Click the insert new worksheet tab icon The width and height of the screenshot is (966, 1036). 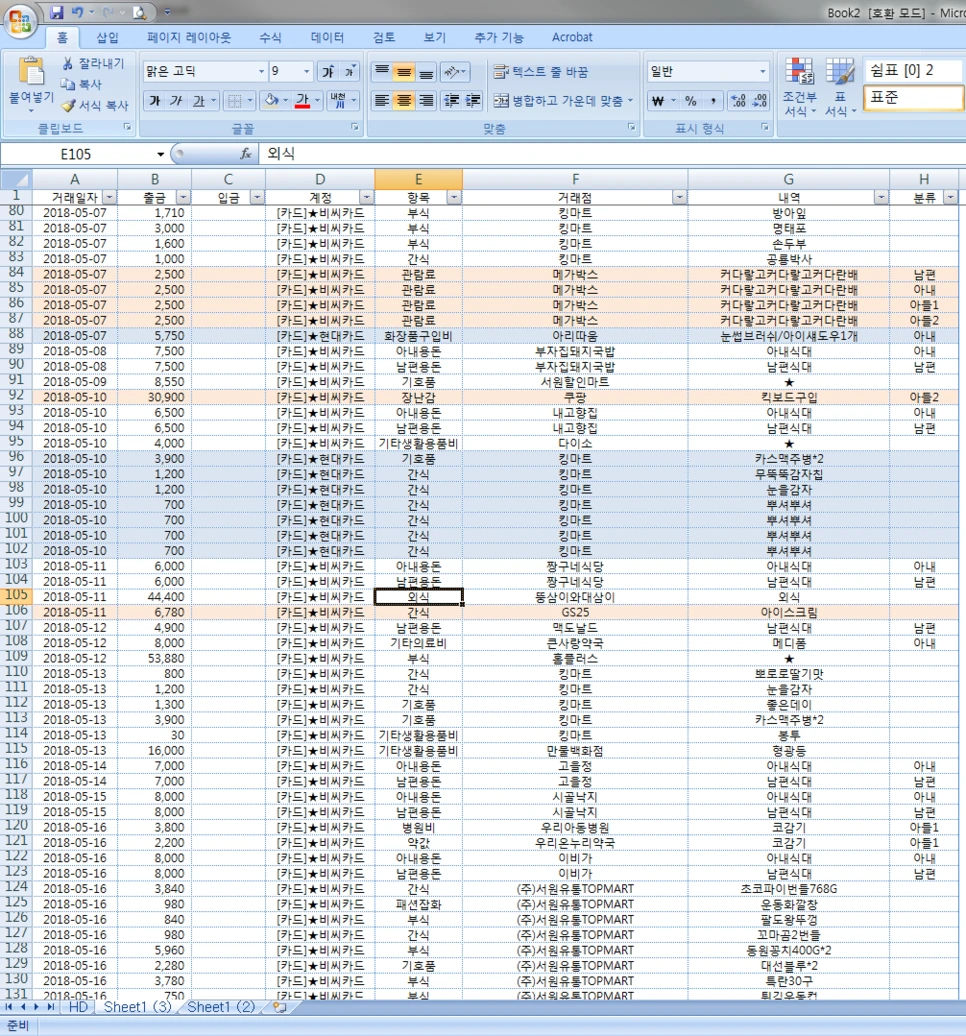[279, 1007]
